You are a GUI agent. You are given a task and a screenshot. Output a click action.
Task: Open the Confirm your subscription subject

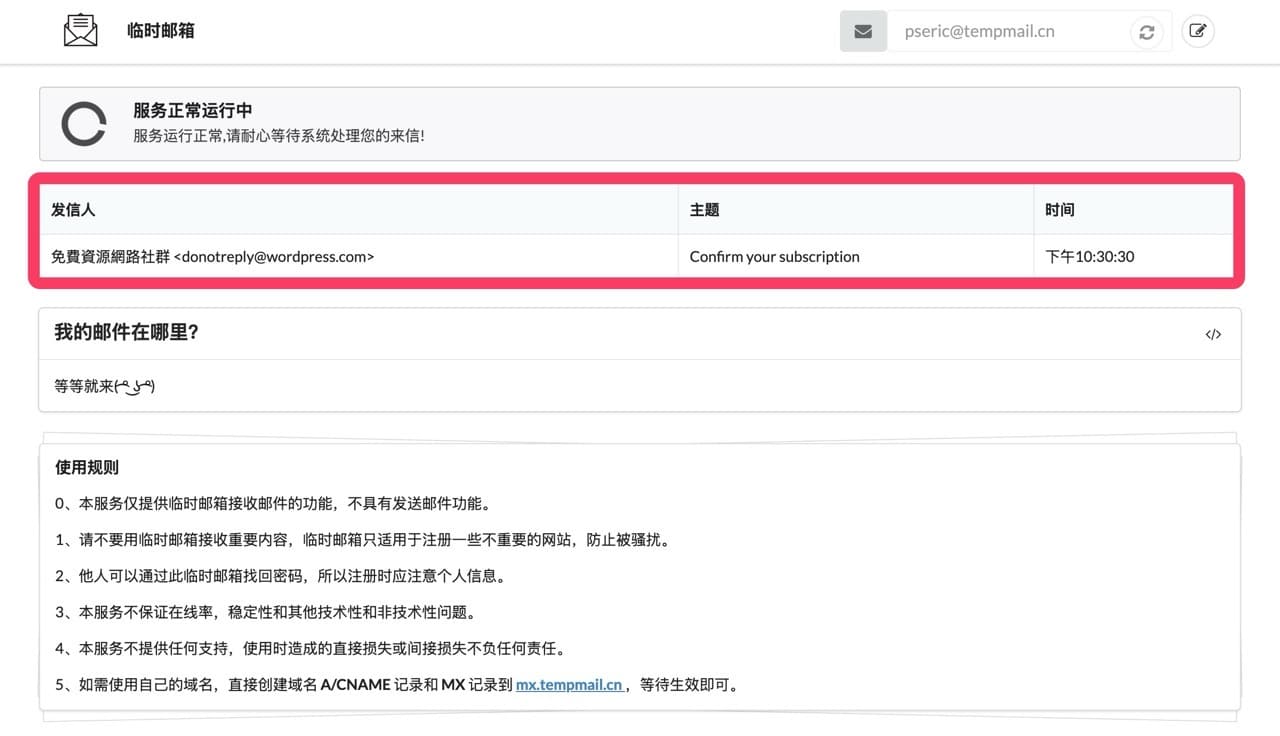point(775,256)
